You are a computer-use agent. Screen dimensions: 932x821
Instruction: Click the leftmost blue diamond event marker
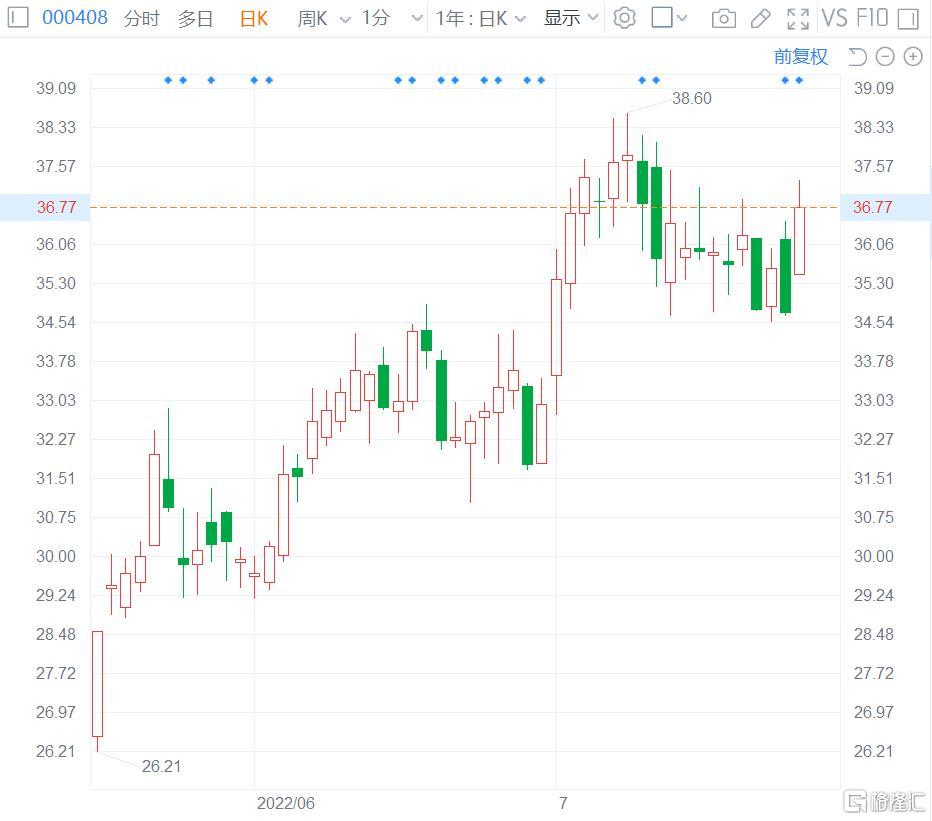tap(168, 80)
